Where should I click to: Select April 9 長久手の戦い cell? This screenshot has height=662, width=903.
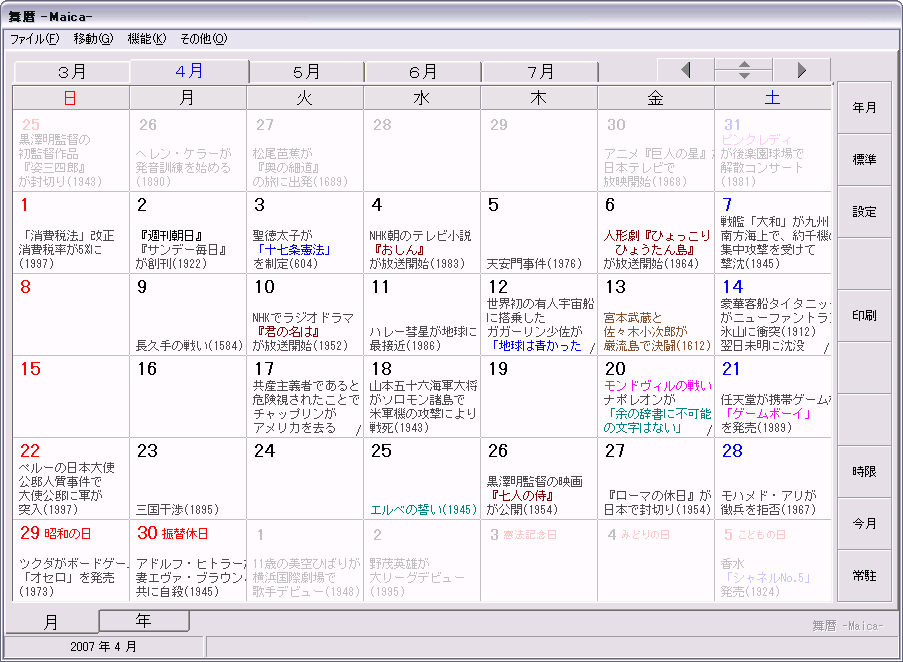tap(188, 314)
